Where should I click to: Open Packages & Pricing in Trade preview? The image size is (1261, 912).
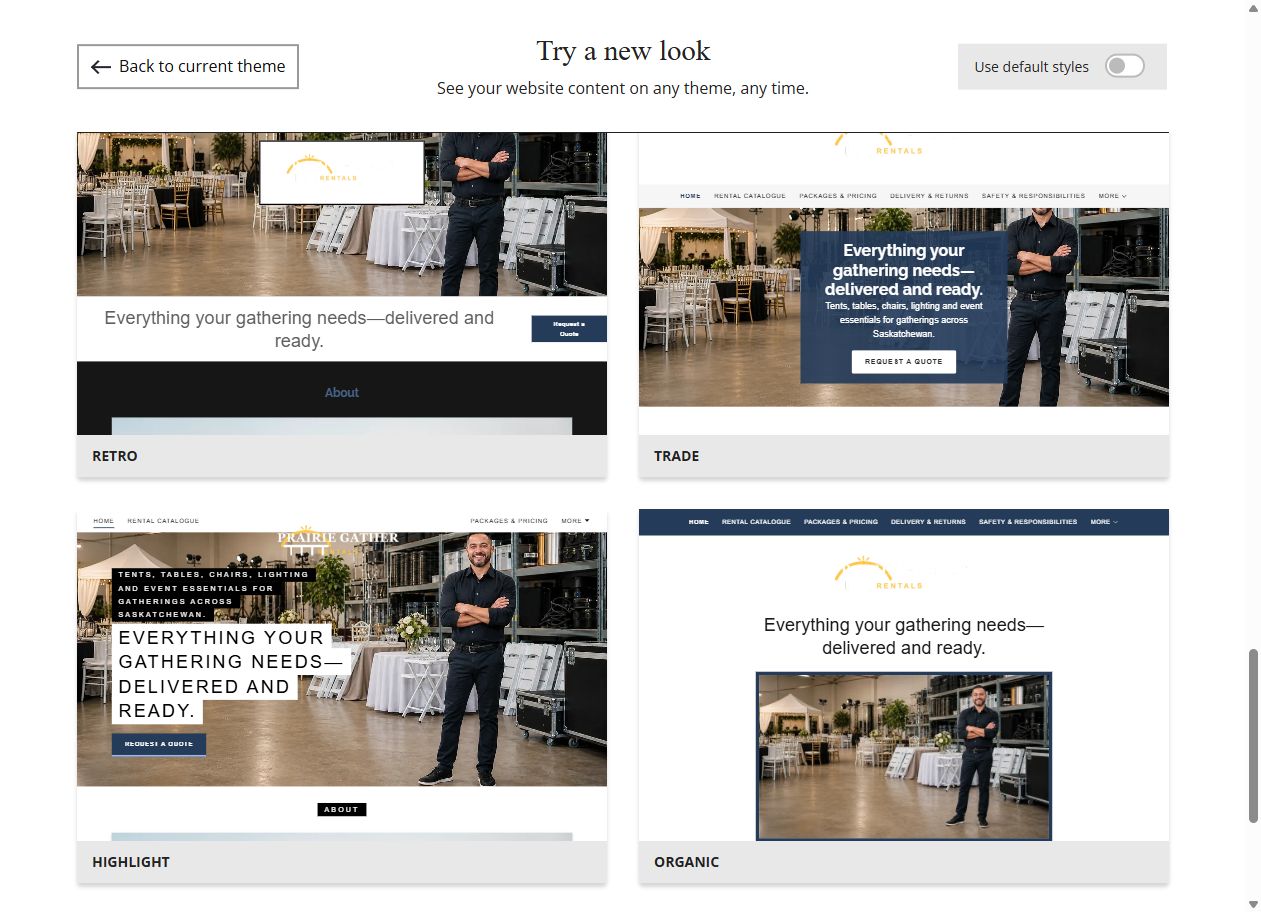(x=838, y=196)
